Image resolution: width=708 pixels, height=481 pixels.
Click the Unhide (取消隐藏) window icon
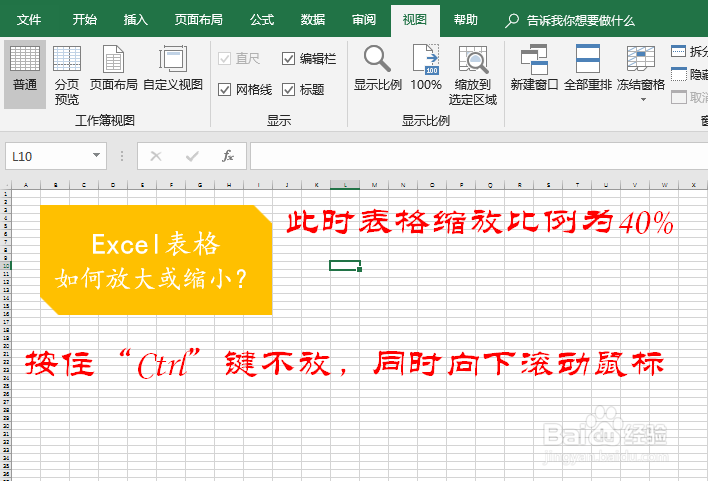coord(679,97)
